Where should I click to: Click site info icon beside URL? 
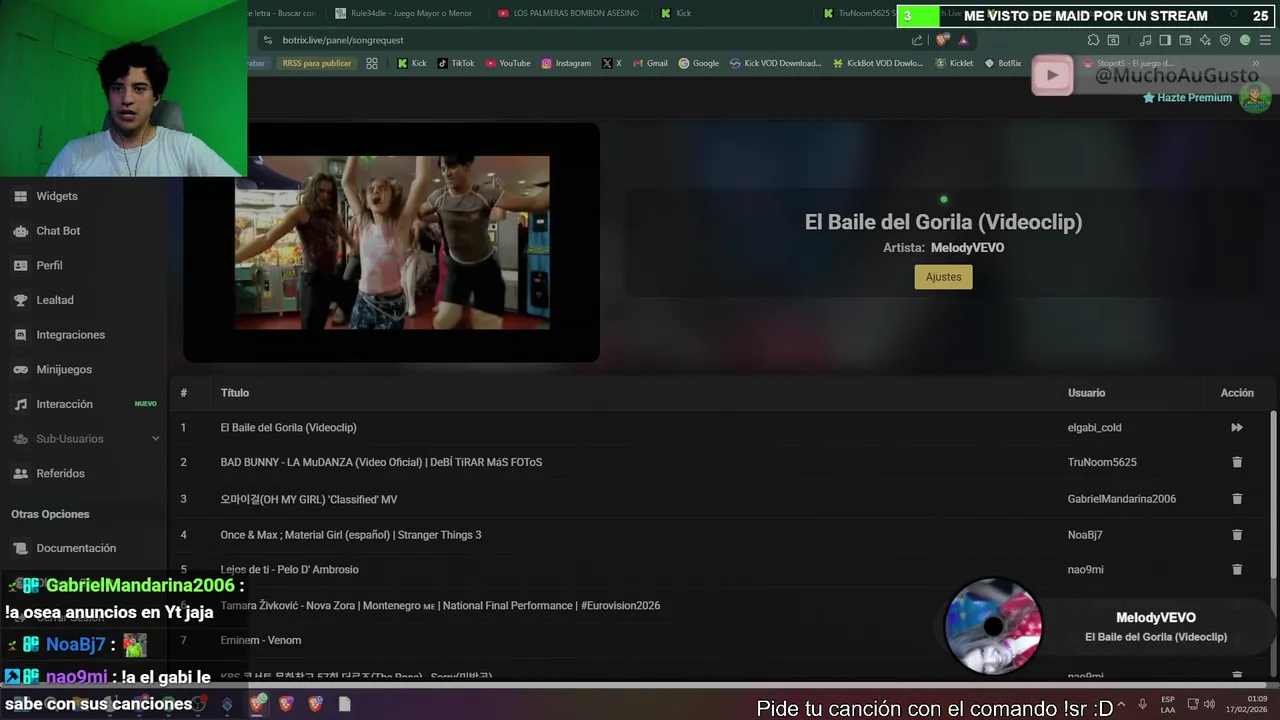(x=267, y=40)
